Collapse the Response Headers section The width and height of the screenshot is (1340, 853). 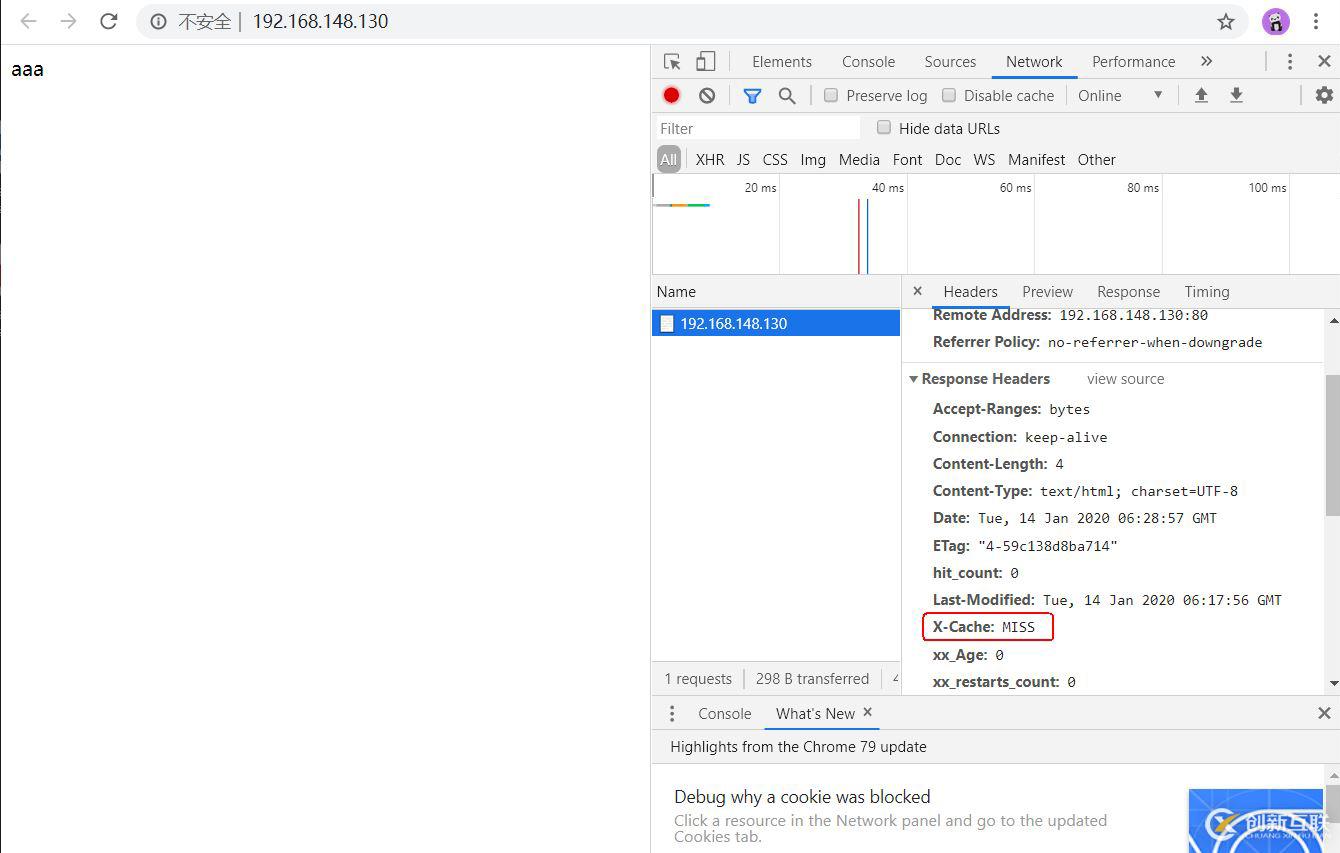(x=913, y=379)
